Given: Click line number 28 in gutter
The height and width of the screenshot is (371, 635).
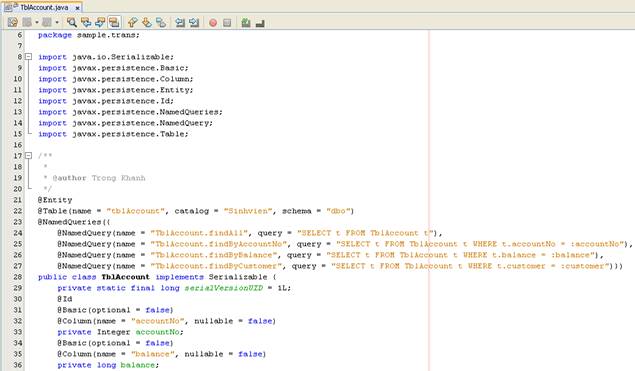Looking at the screenshot, I should 17,277.
